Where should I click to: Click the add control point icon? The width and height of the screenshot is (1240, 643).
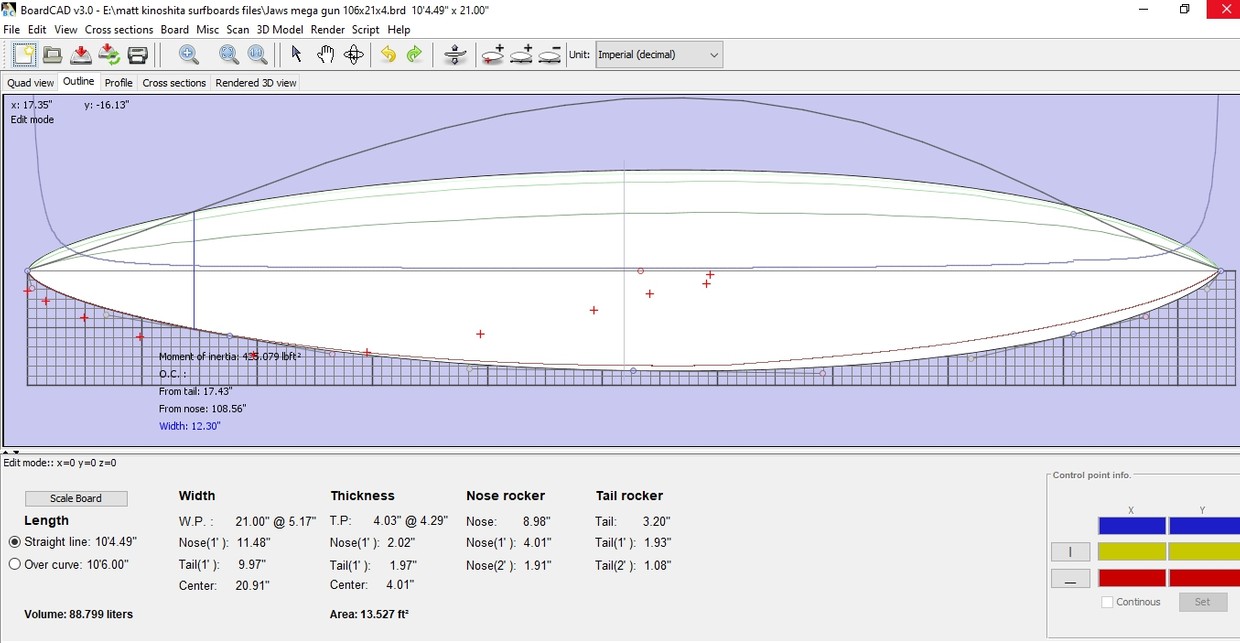493,55
